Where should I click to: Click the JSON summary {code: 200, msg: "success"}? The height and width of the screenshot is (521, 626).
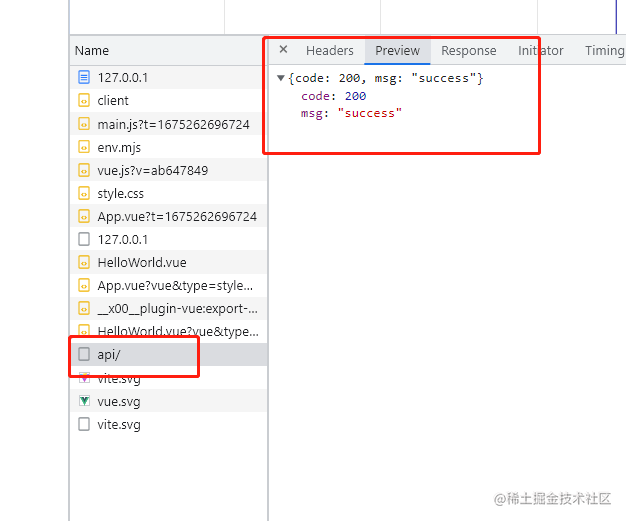(386, 78)
